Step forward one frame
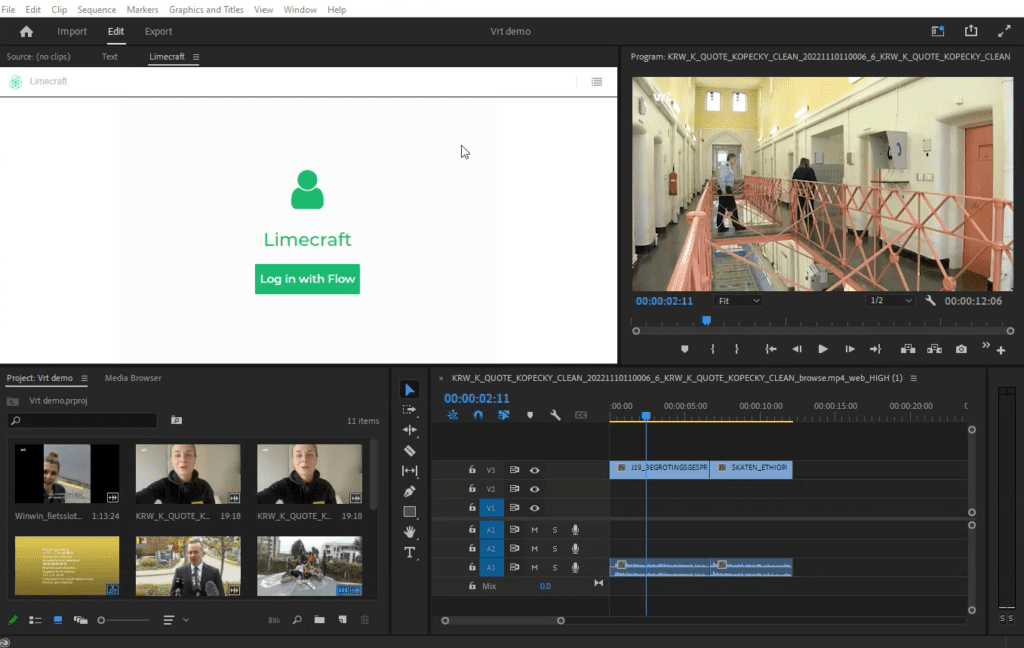 [850, 349]
